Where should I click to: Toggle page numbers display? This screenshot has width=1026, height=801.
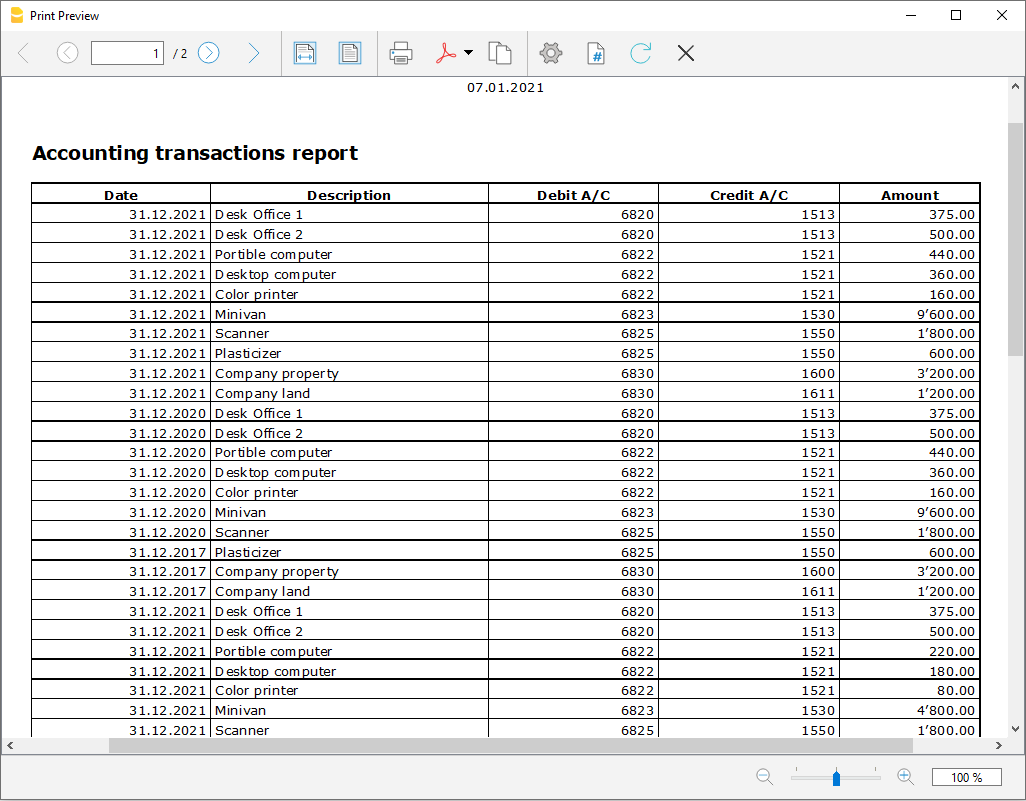596,53
